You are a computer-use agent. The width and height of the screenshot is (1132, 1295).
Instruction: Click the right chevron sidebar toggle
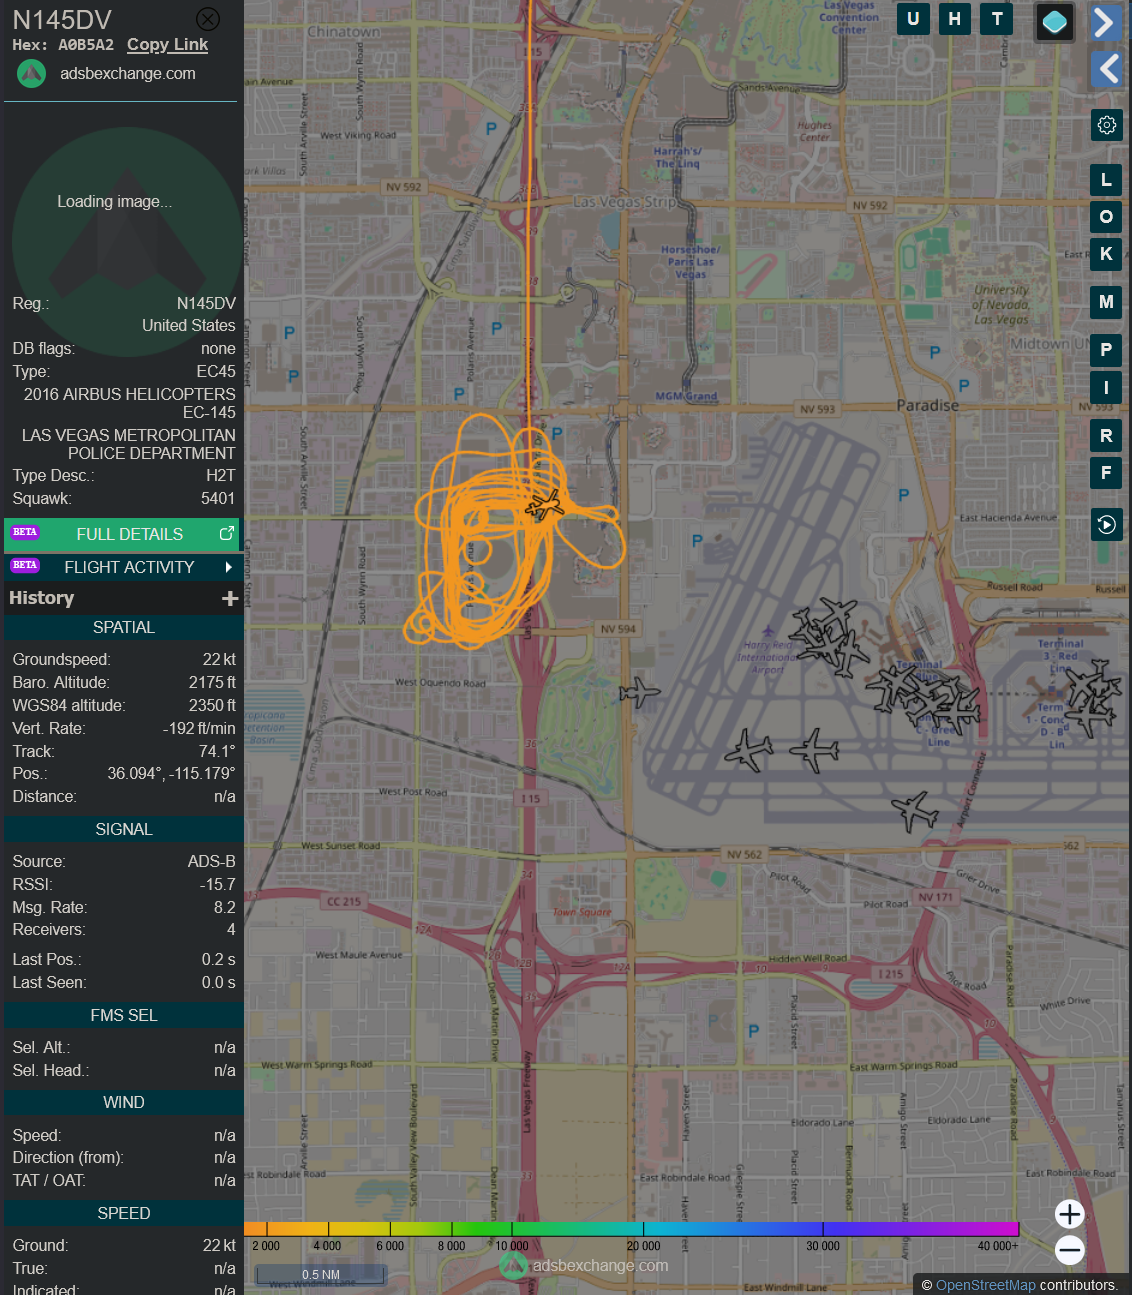pos(1105,22)
